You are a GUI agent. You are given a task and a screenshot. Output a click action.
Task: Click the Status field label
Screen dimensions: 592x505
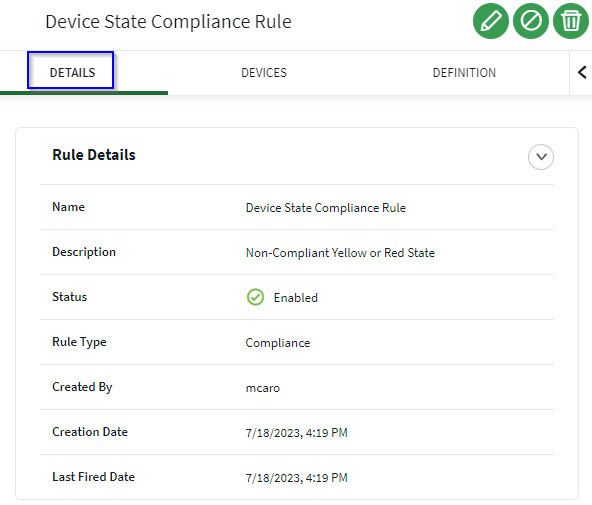(x=69, y=297)
